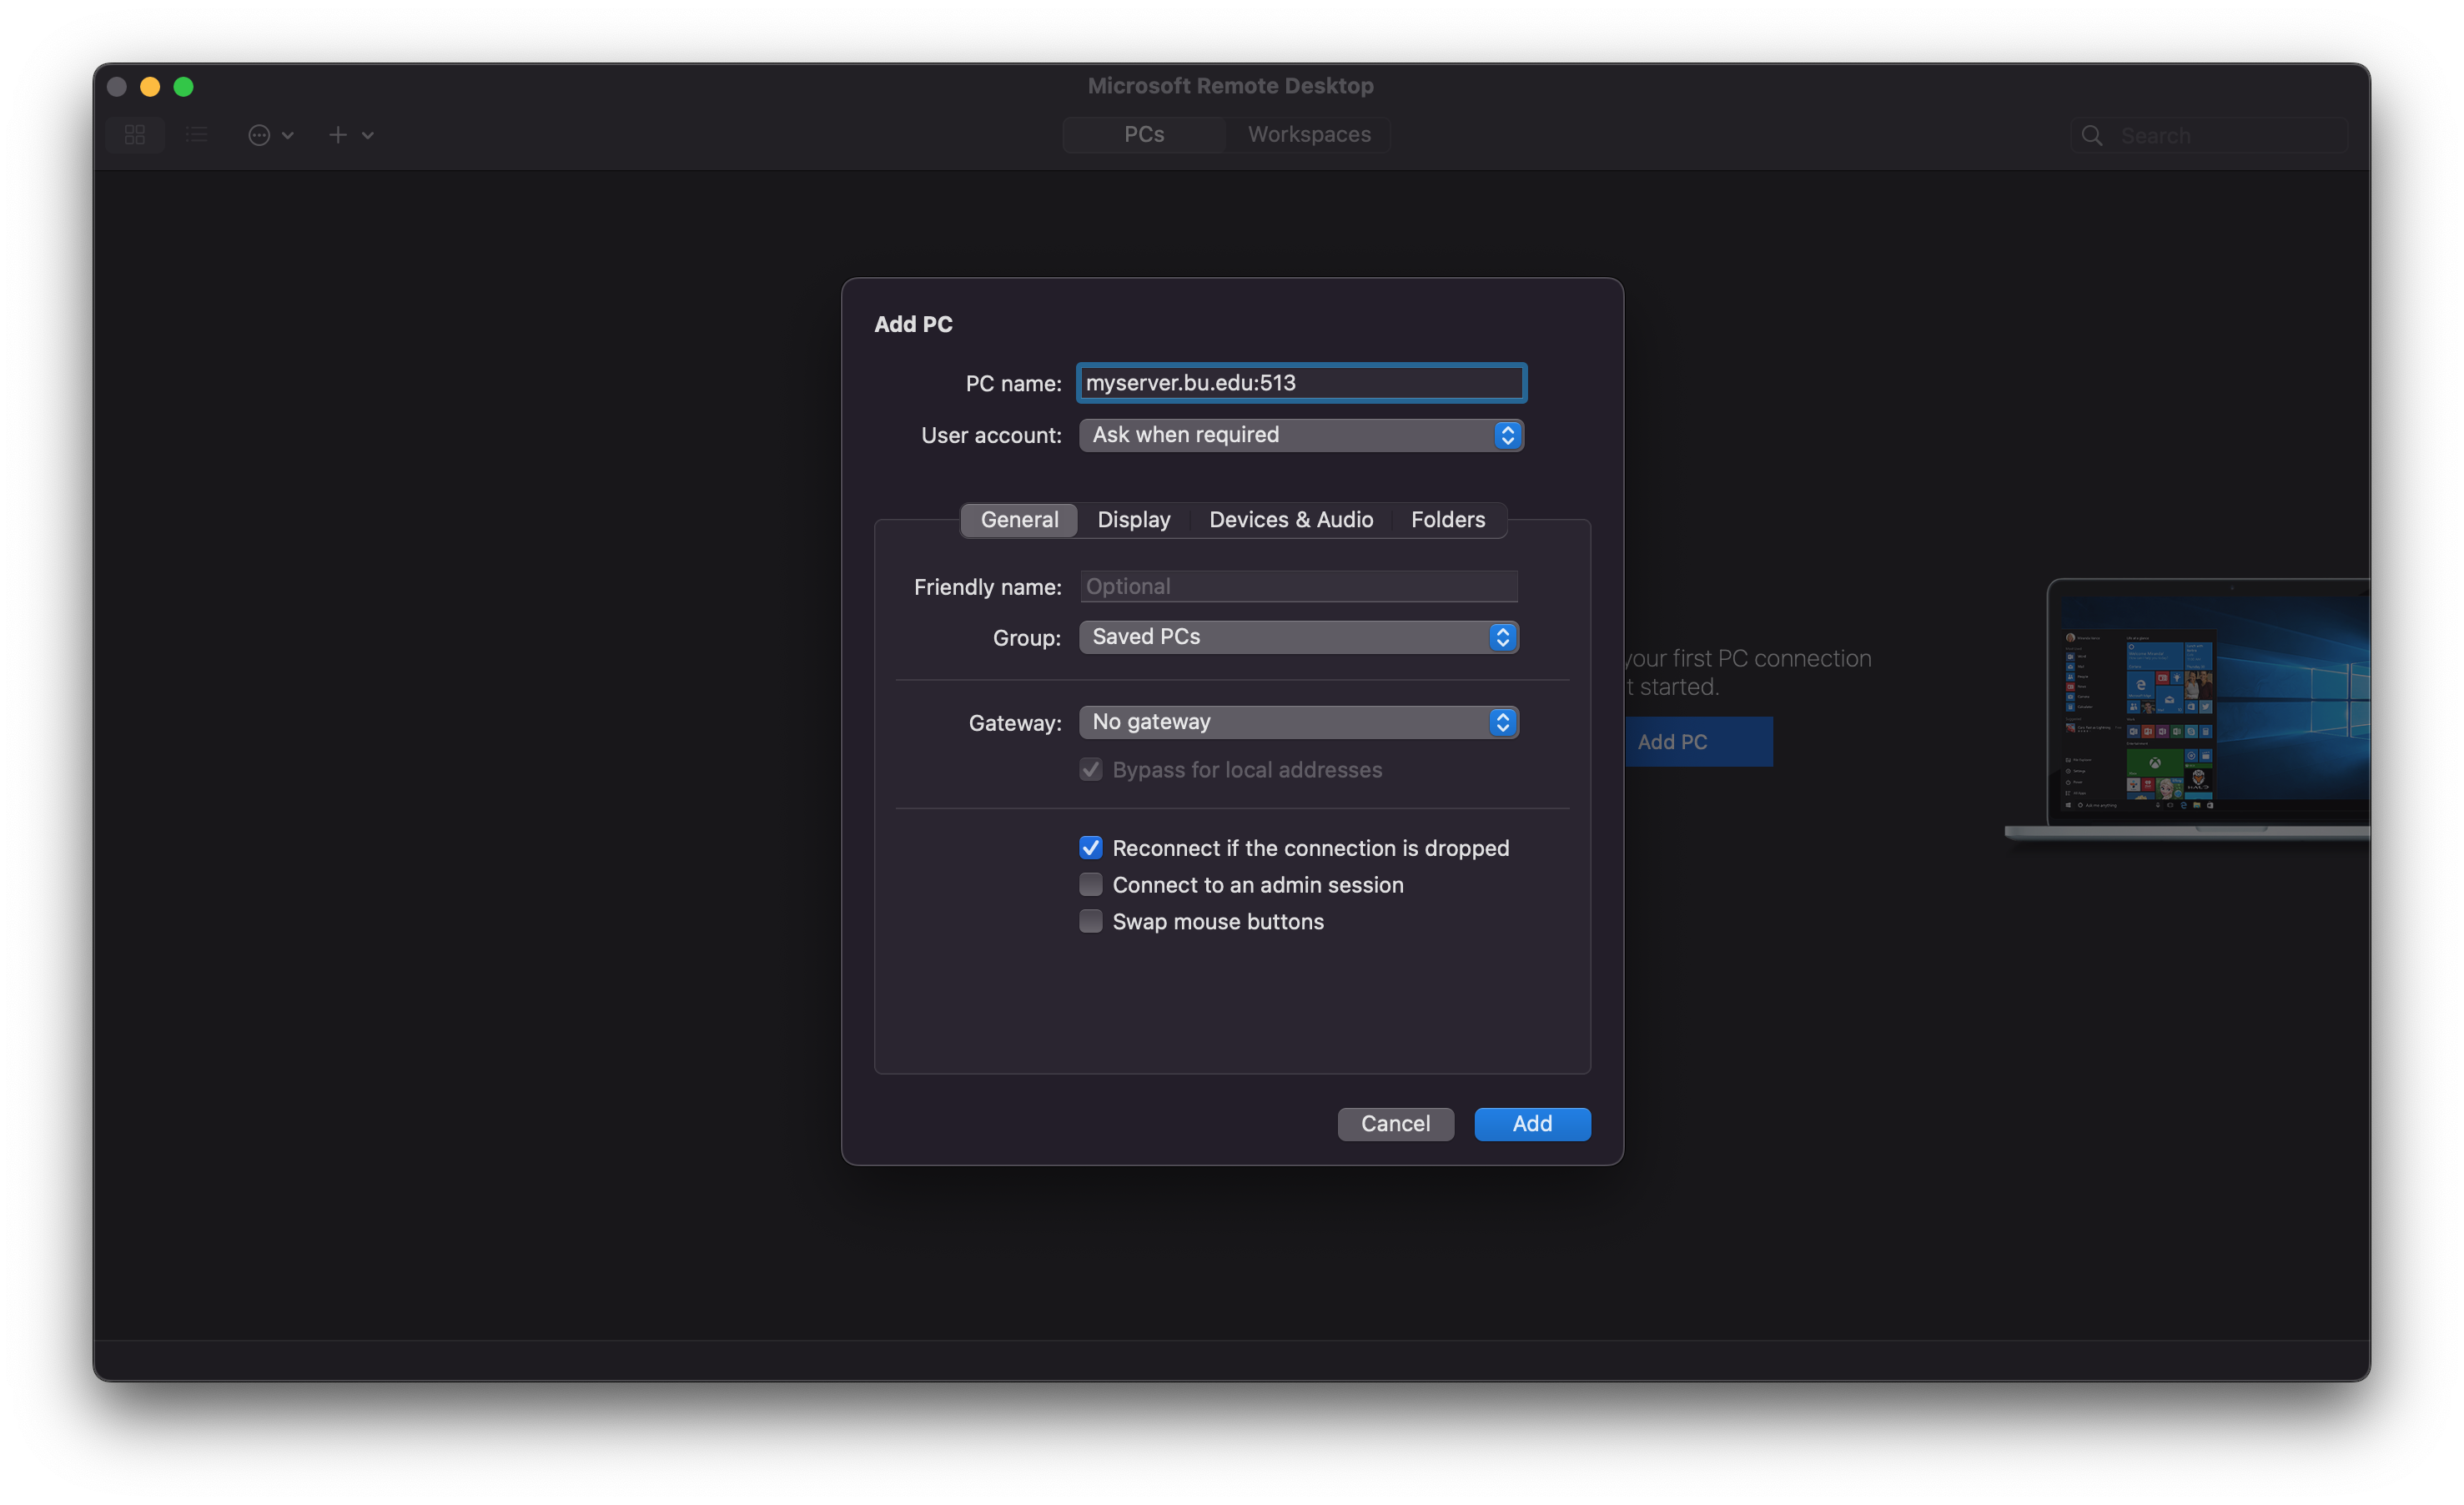Viewport: 2464px width, 1505px height.
Task: Open the Group Saved PCs dropdown
Action: point(1298,637)
